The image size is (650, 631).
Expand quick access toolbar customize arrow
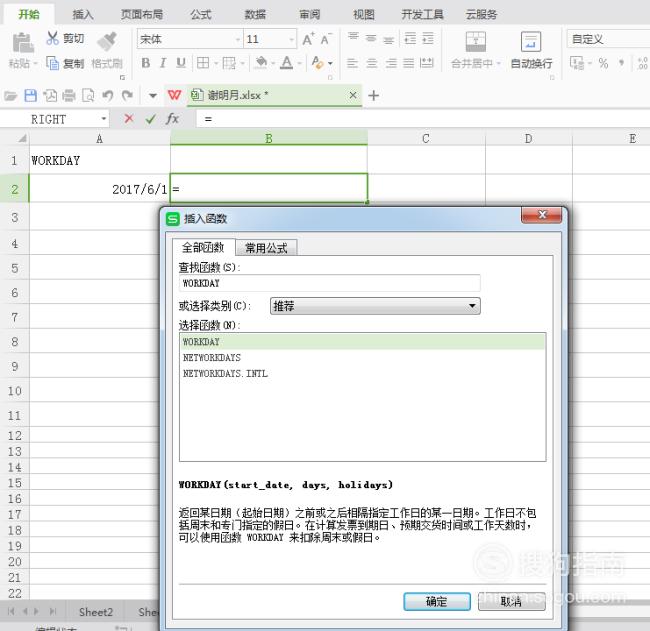153,96
